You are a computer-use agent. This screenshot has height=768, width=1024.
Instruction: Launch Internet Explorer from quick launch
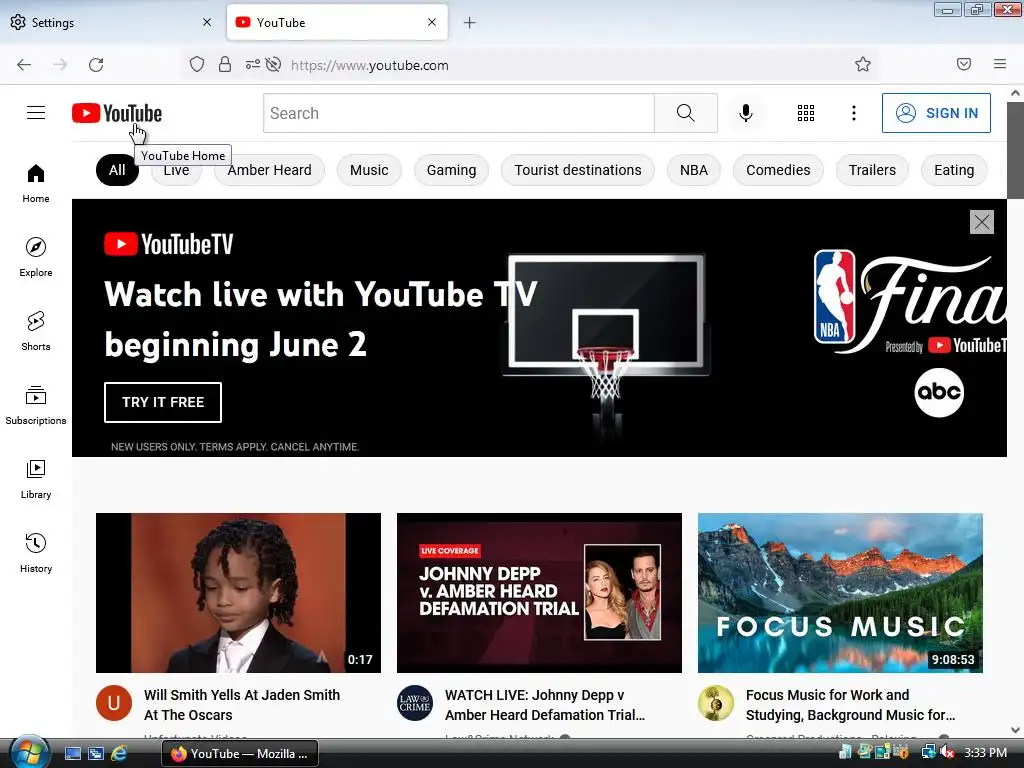click(x=119, y=754)
